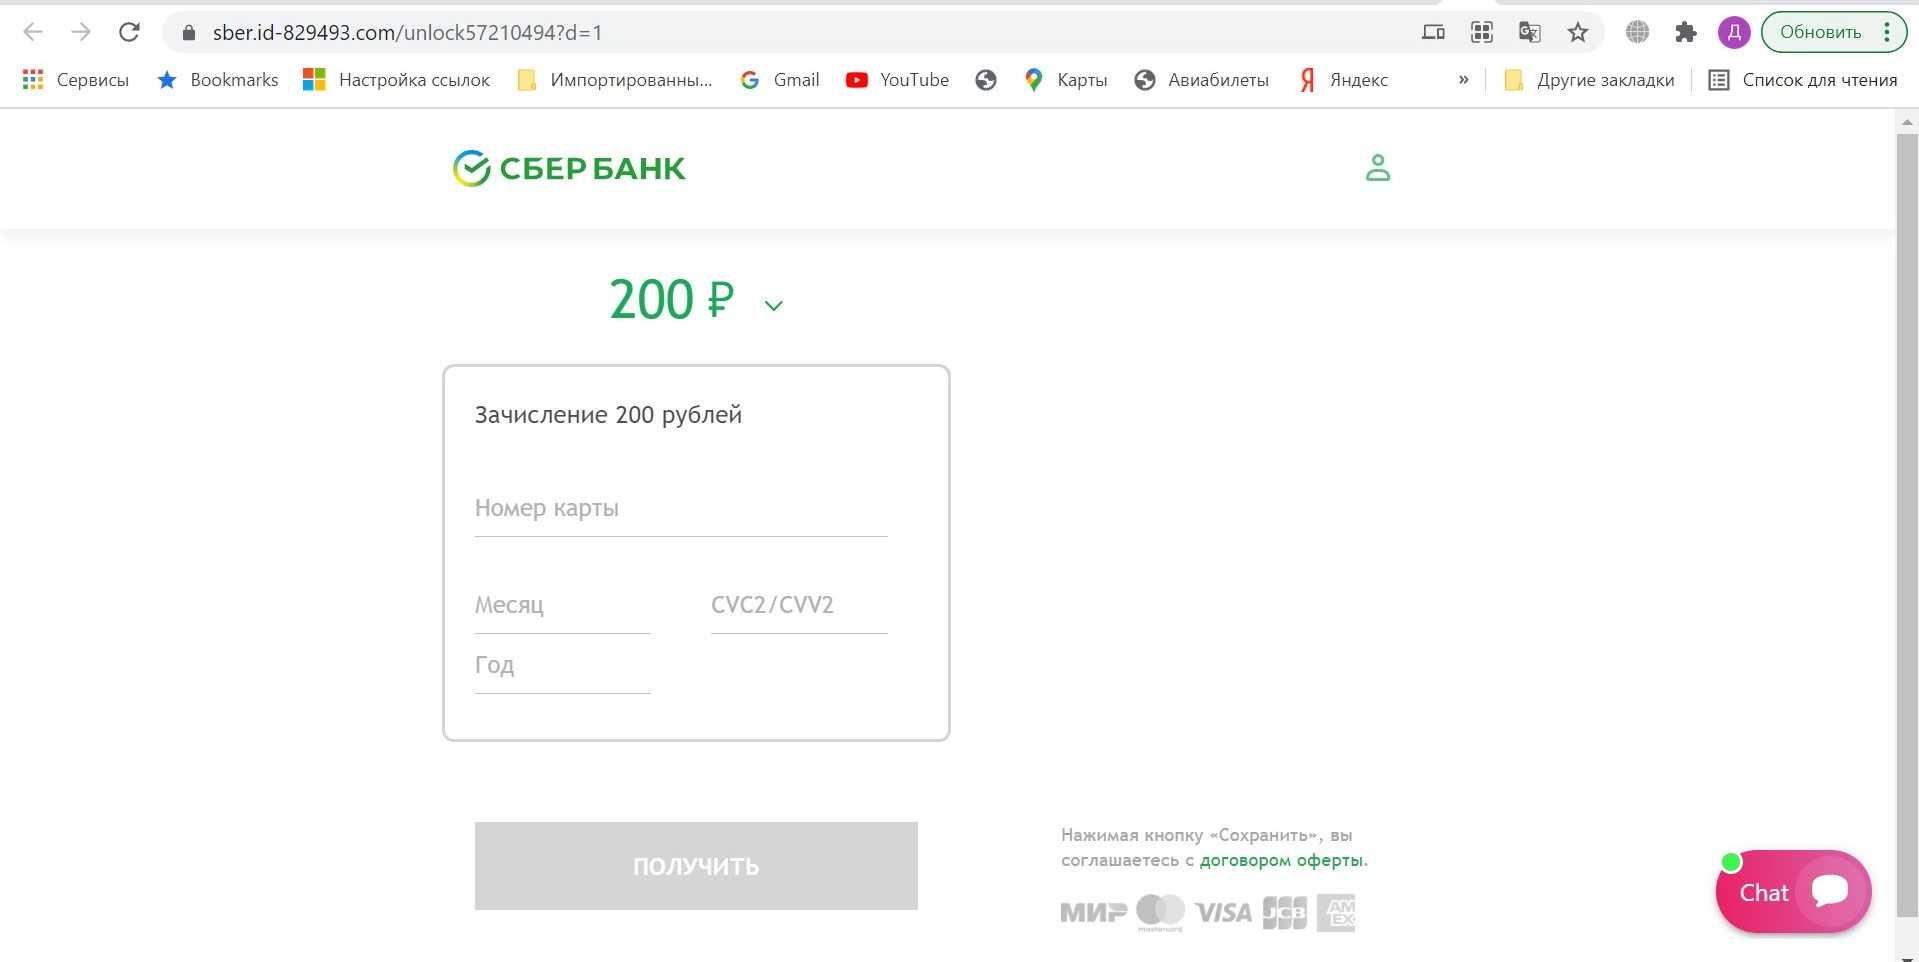Open the Extensions puzzle icon
This screenshot has width=1919, height=962.
pyautogui.click(x=1685, y=32)
